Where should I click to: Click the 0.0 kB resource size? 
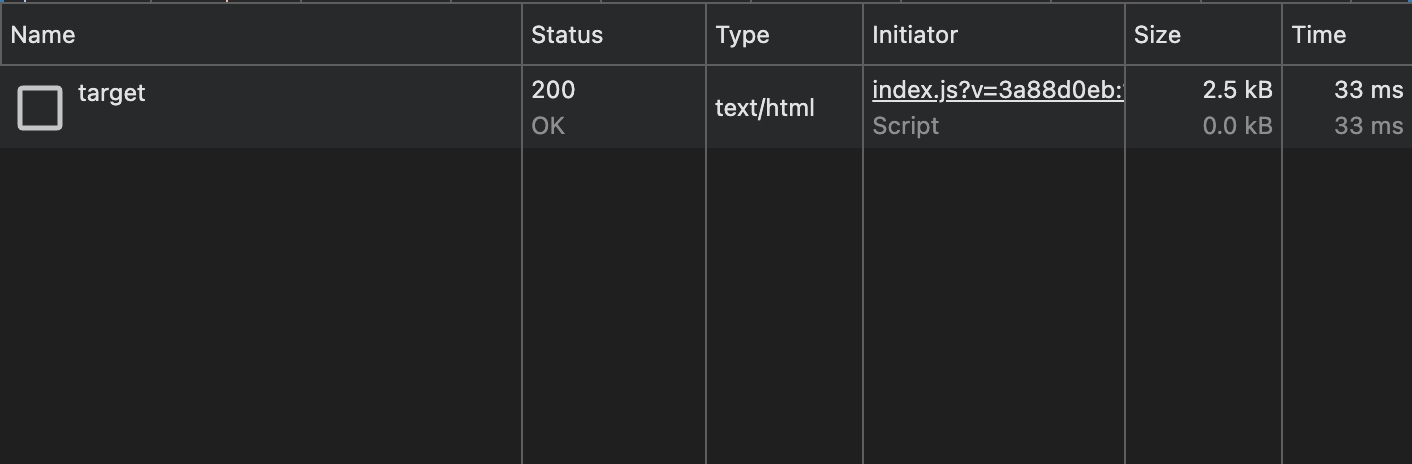point(1237,126)
